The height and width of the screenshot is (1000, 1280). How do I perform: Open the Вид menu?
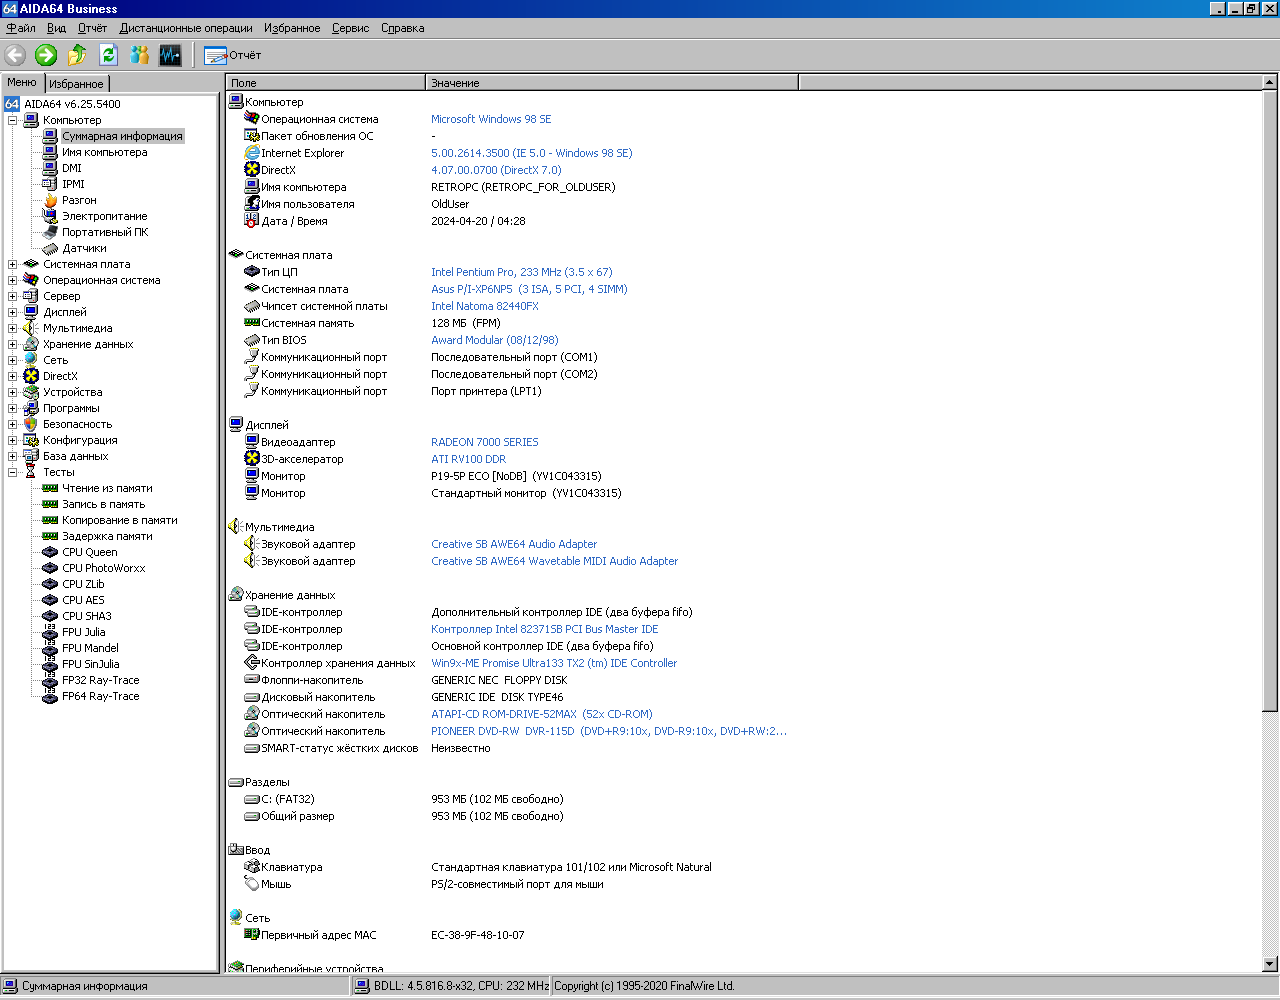pos(56,28)
